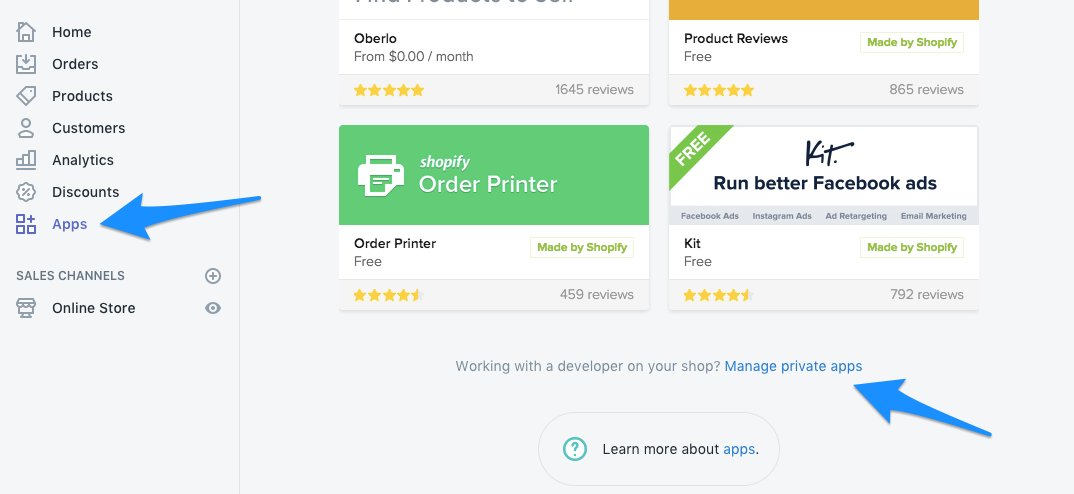1074x494 pixels.
Task: Click 'Ad Retargeting' label on Kit banner
Action: tap(856, 216)
